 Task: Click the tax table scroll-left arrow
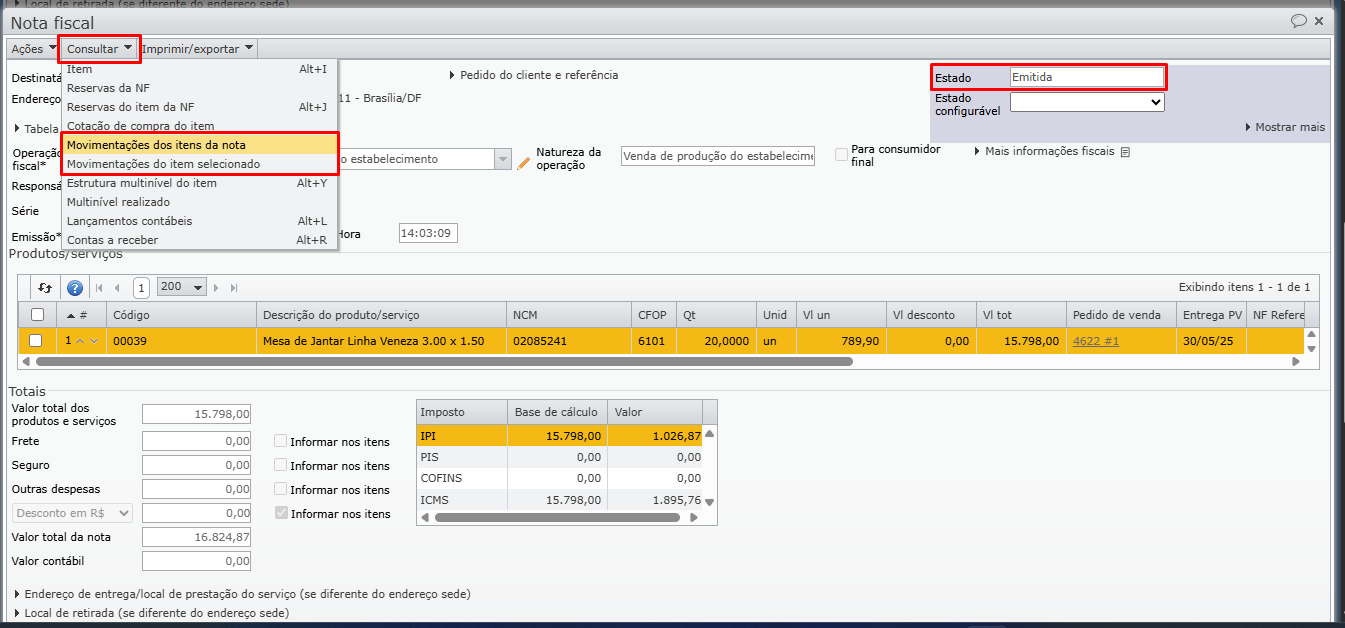pos(423,518)
